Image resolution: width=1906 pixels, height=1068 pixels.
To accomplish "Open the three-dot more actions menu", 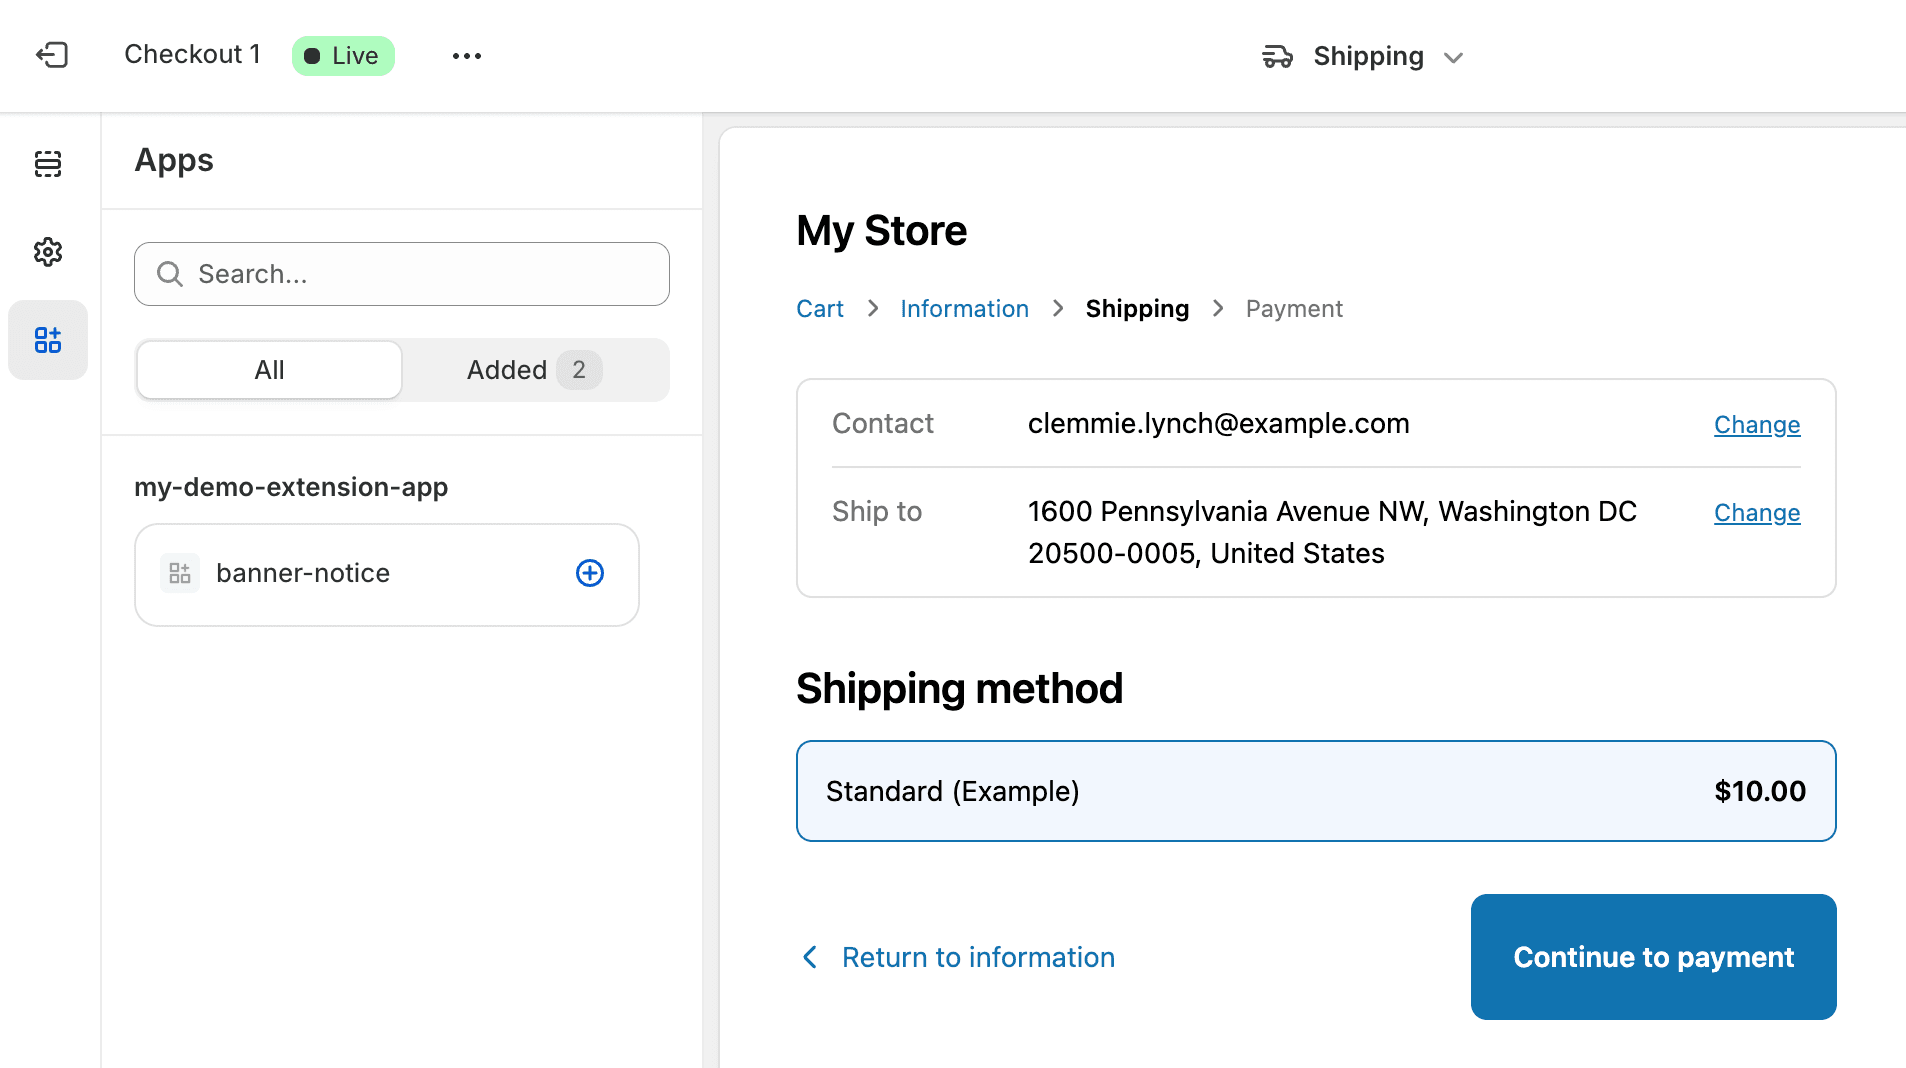I will [466, 56].
